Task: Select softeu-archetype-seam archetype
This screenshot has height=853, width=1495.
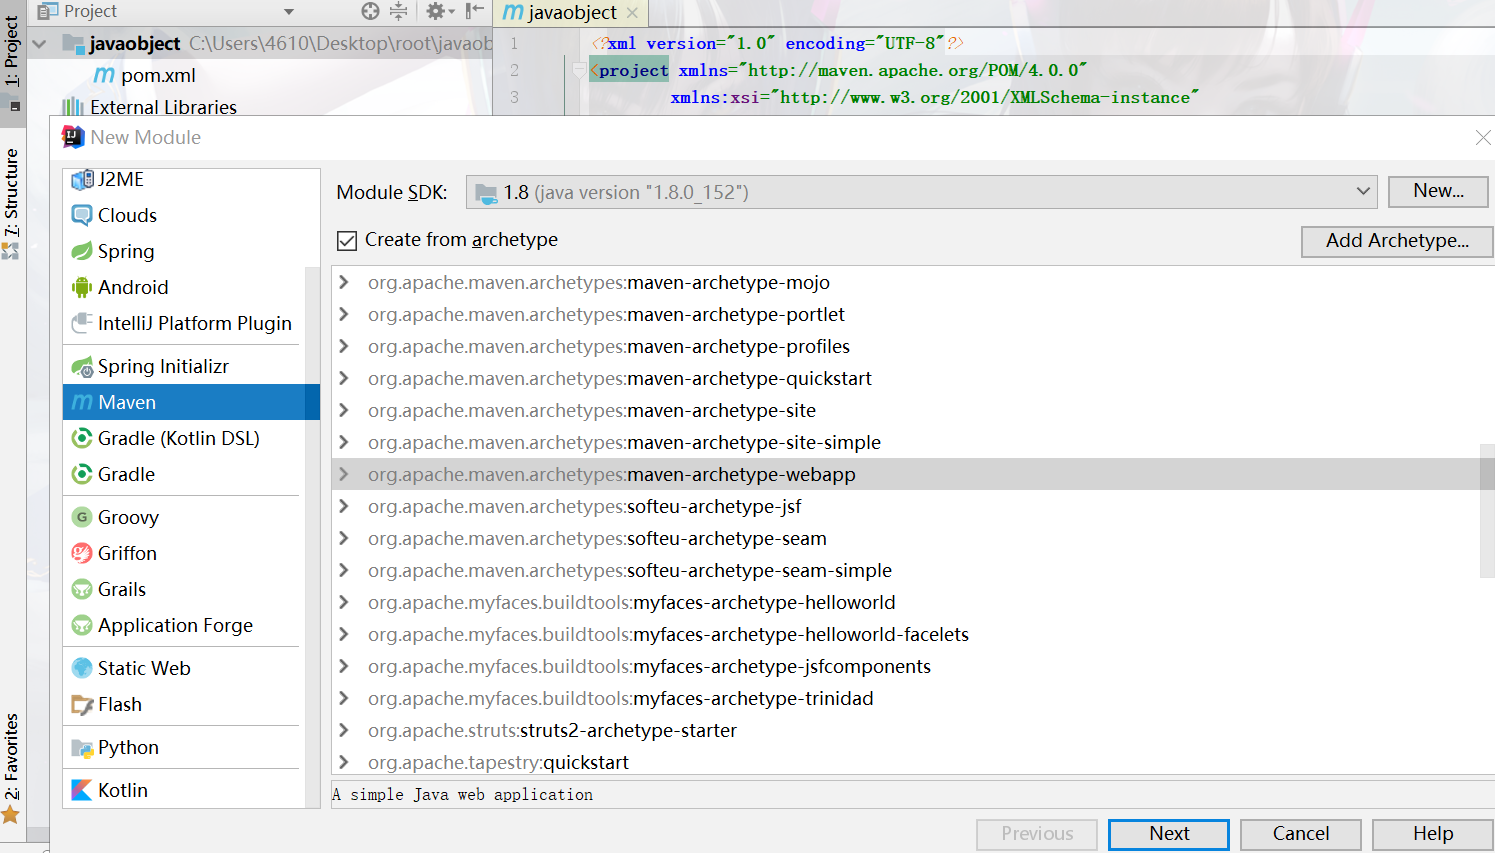Action: (906, 538)
